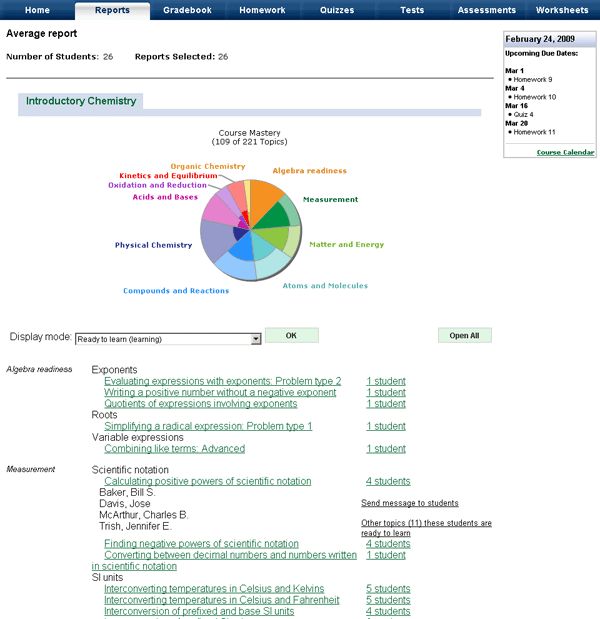
Task: Open the Course Calendar link
Action: (x=565, y=152)
